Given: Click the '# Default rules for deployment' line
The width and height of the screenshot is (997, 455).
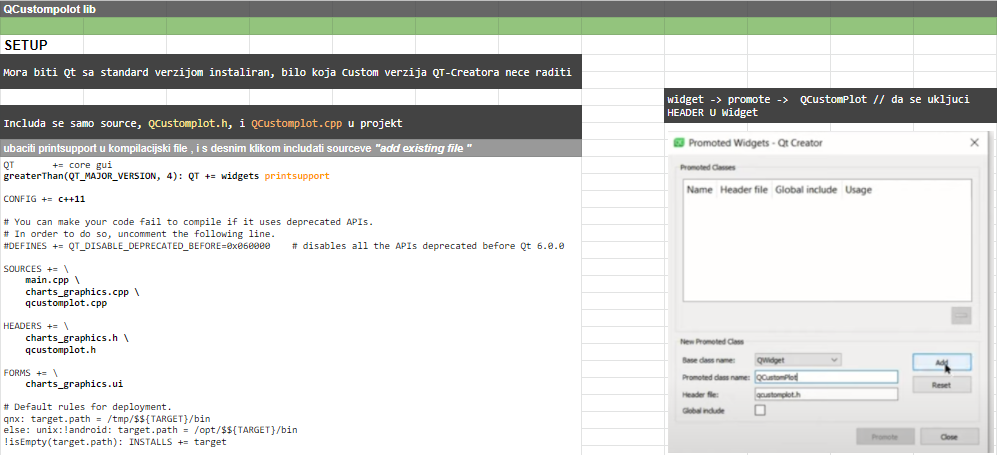Looking at the screenshot, I should tap(87, 407).
